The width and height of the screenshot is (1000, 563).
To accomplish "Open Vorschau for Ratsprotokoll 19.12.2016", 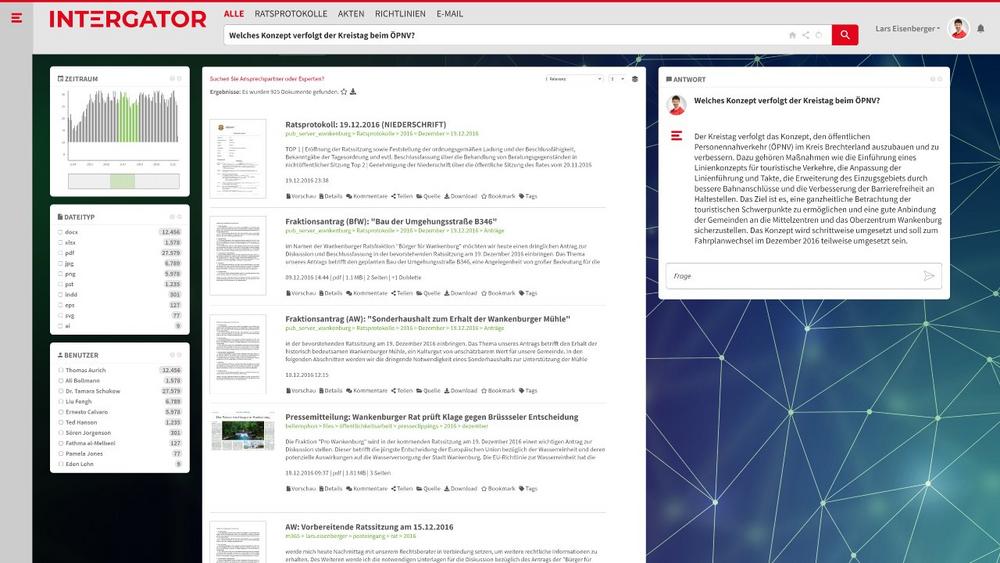I will point(300,196).
